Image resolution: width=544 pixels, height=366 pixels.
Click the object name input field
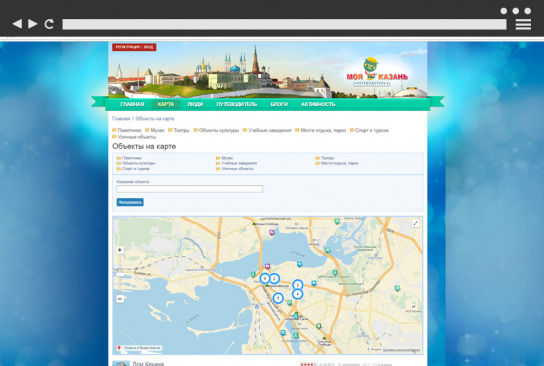point(189,189)
